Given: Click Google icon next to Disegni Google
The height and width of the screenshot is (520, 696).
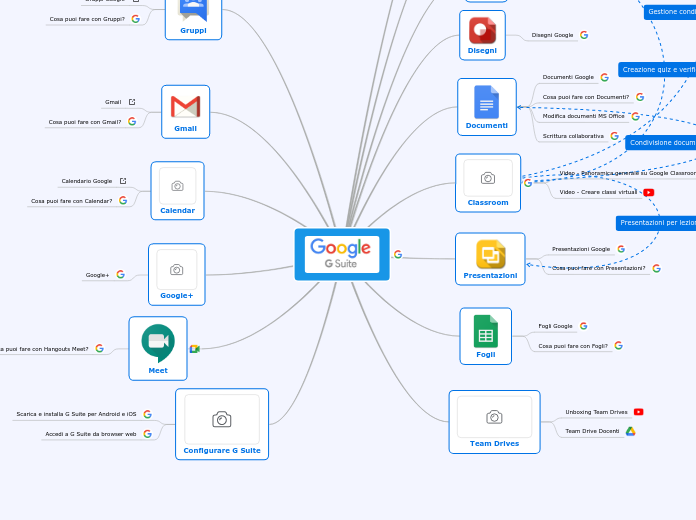Looking at the screenshot, I should tap(584, 35).
